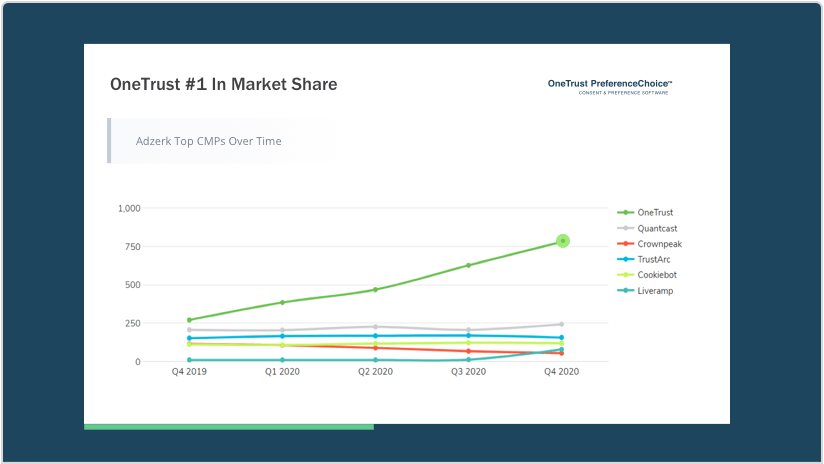
Task: Select OneTrust data point at Q3 2020
Action: (468, 265)
